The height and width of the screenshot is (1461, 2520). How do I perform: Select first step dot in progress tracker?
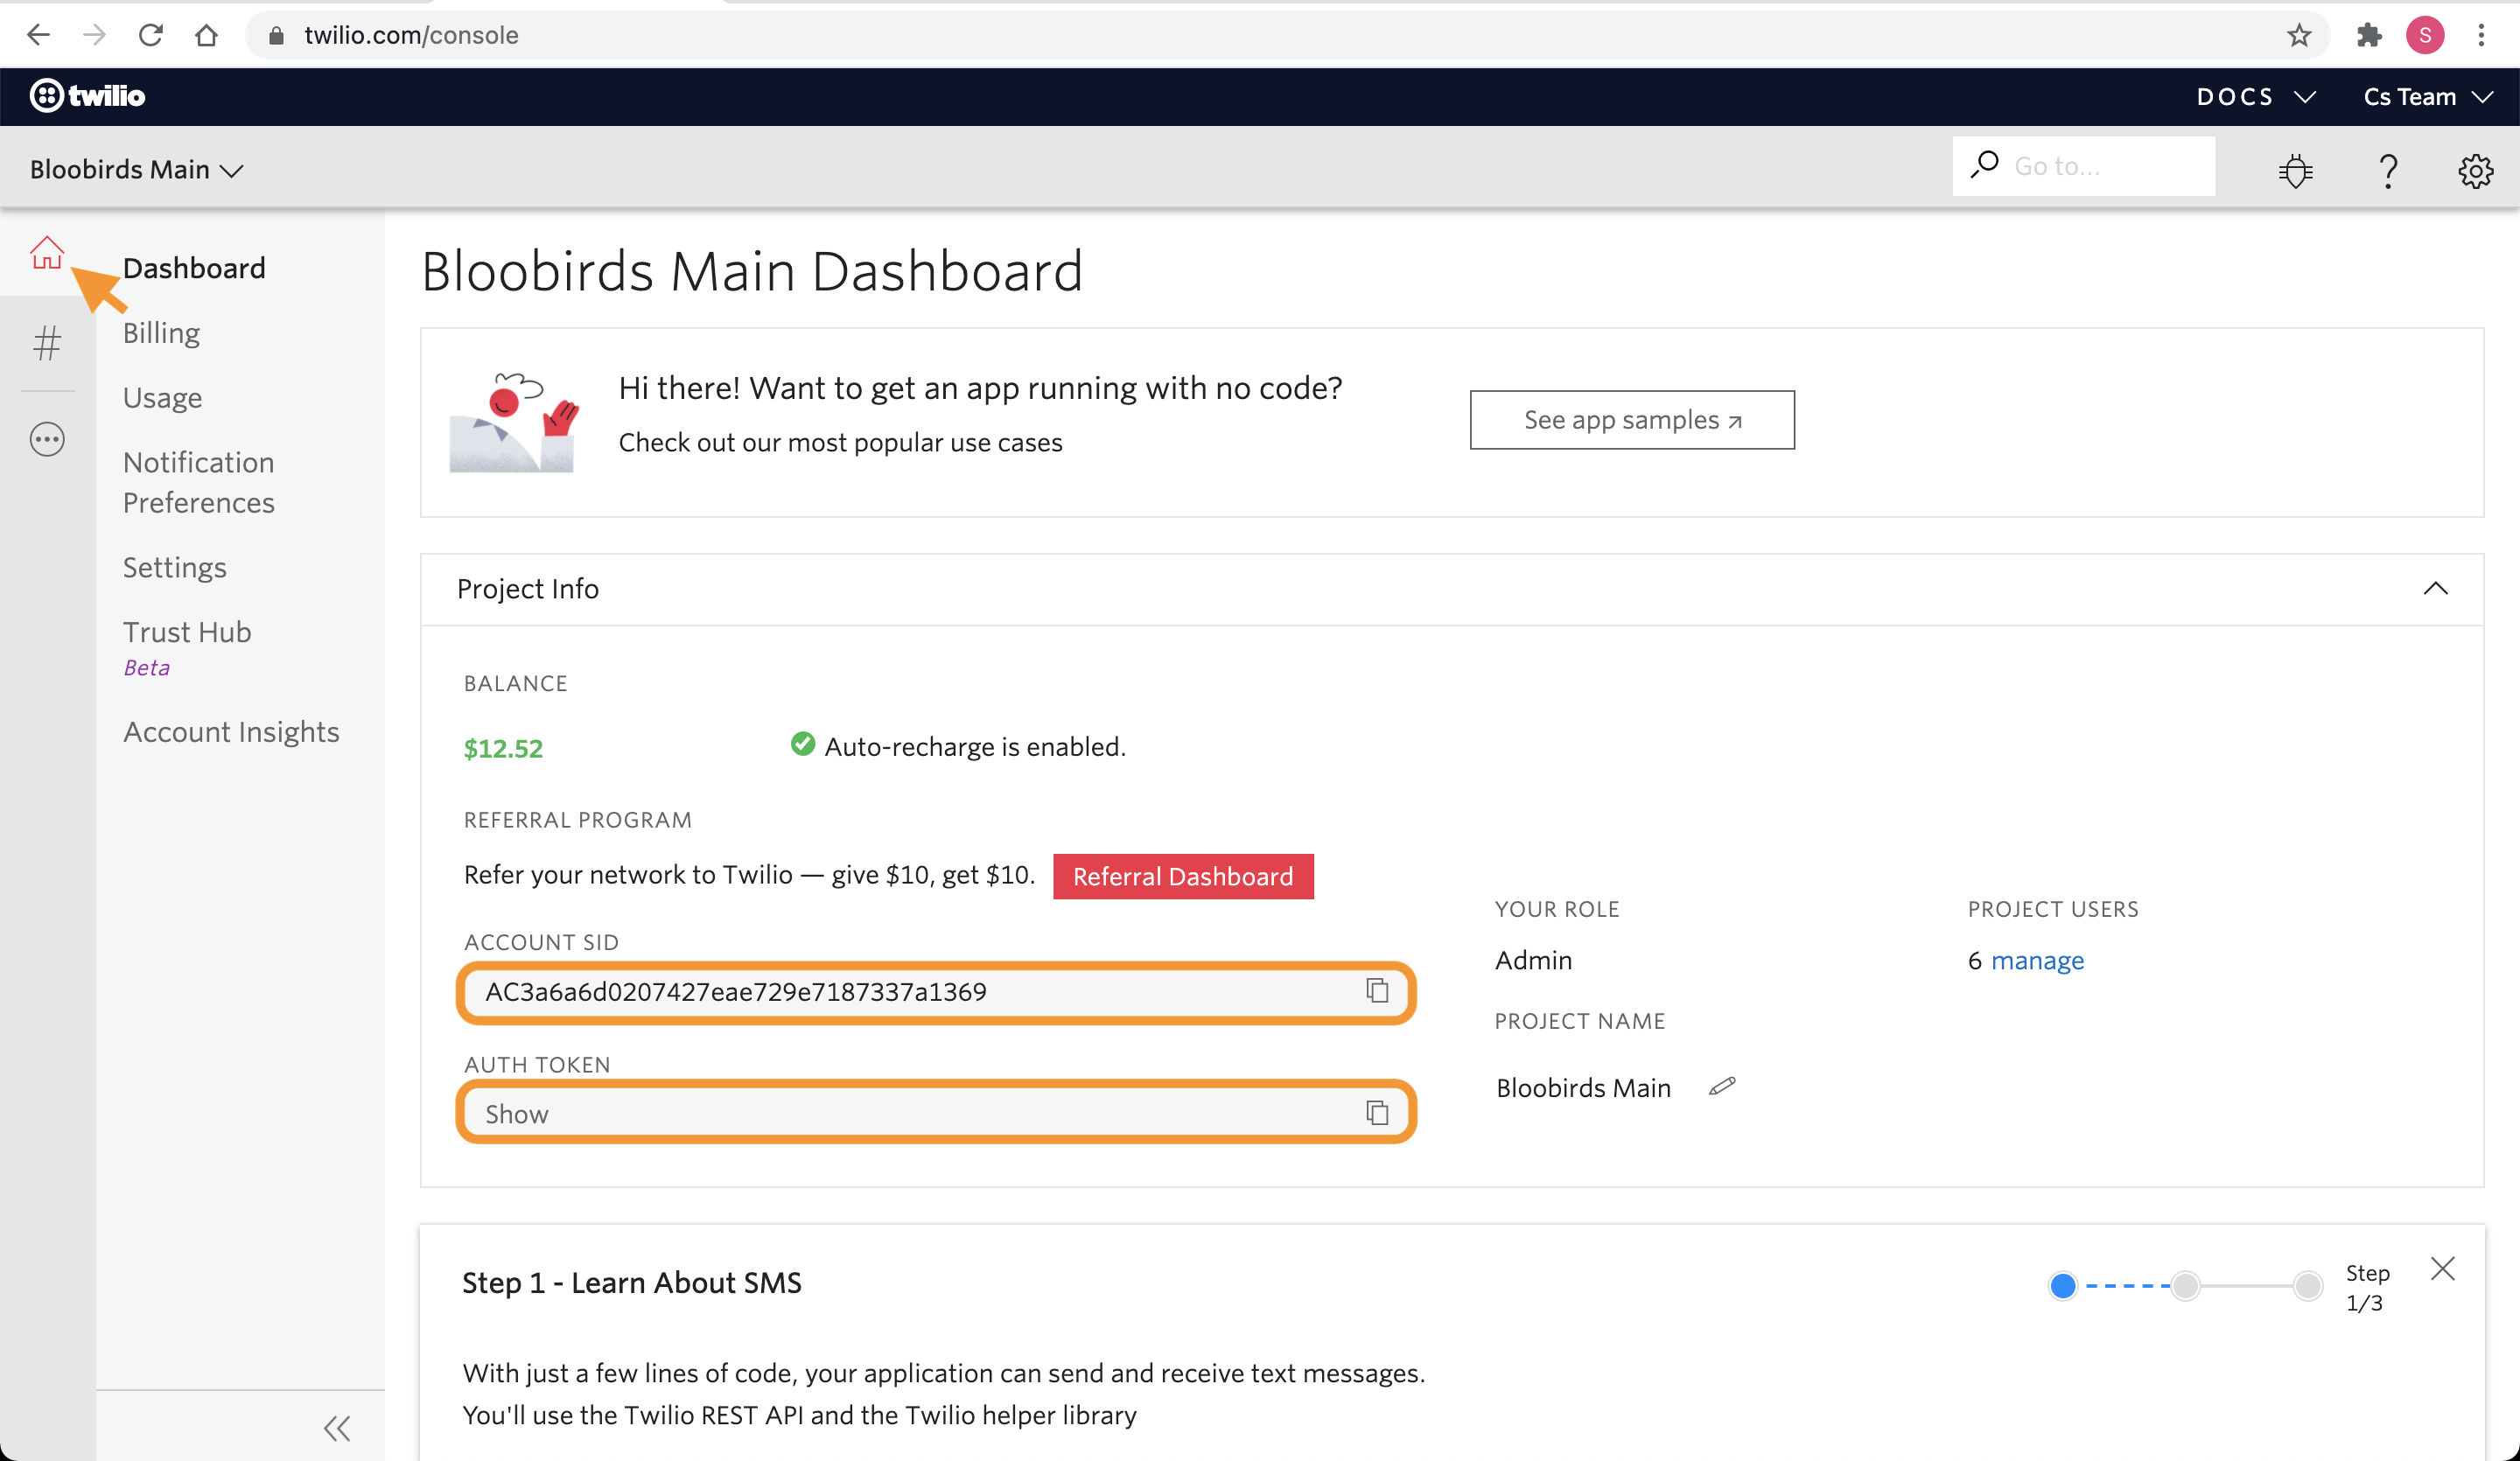(x=2063, y=1285)
